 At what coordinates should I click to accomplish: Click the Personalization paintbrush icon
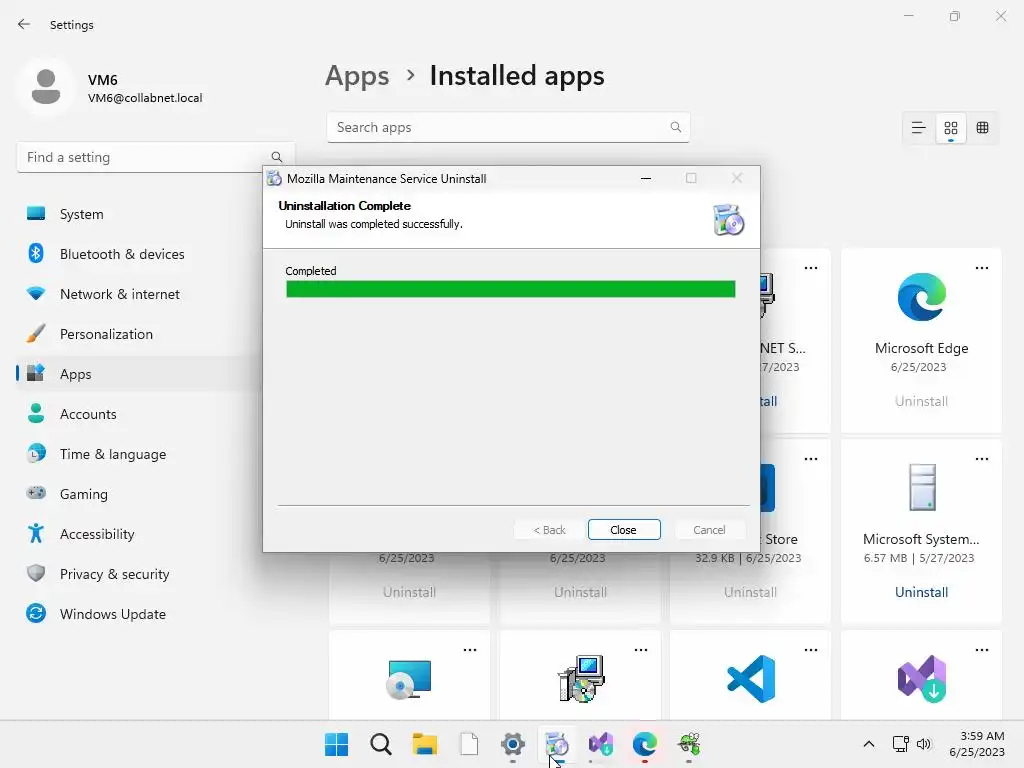click(x=36, y=334)
